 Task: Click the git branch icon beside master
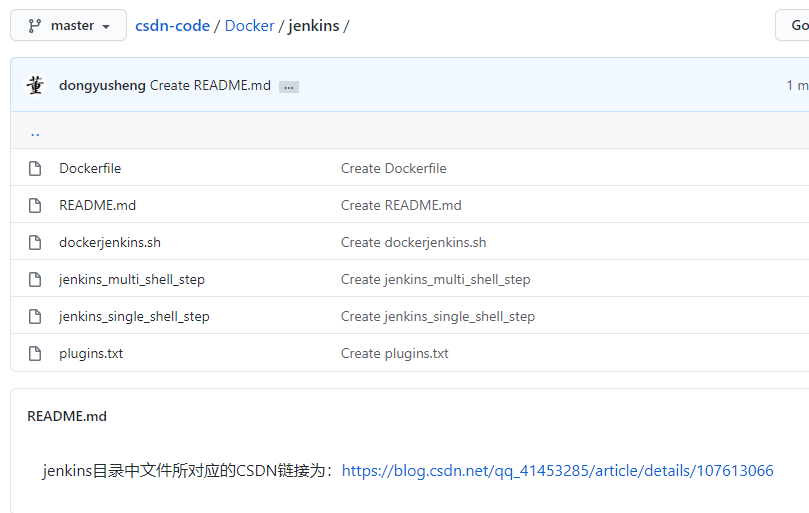[x=35, y=26]
